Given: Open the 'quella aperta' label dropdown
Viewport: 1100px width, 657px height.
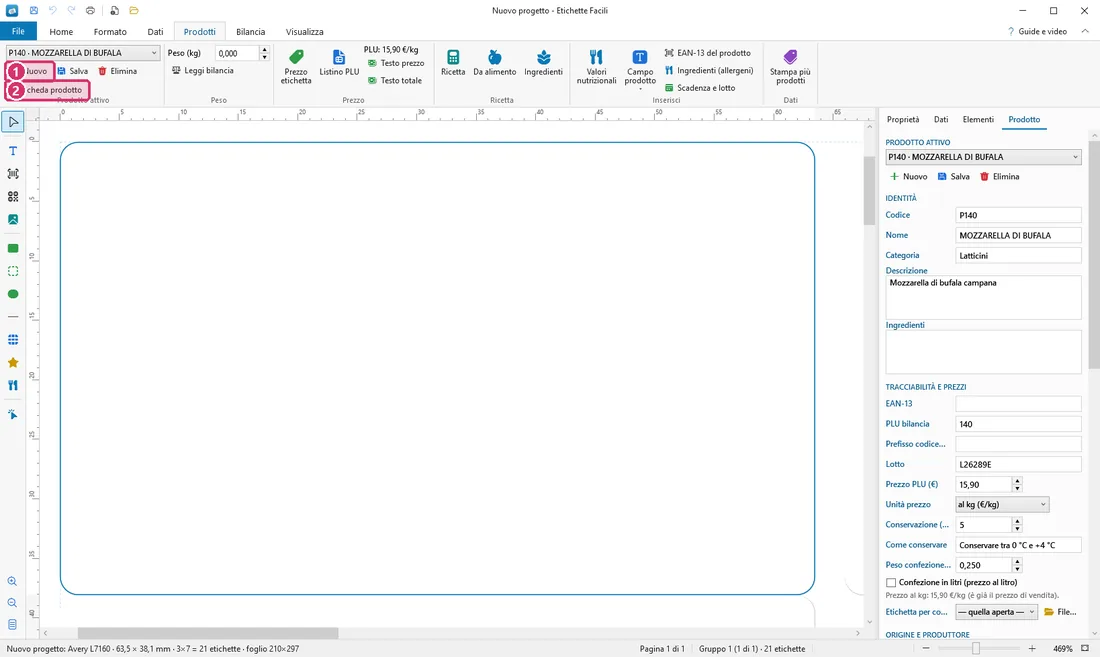Looking at the screenshot, I should pos(996,612).
